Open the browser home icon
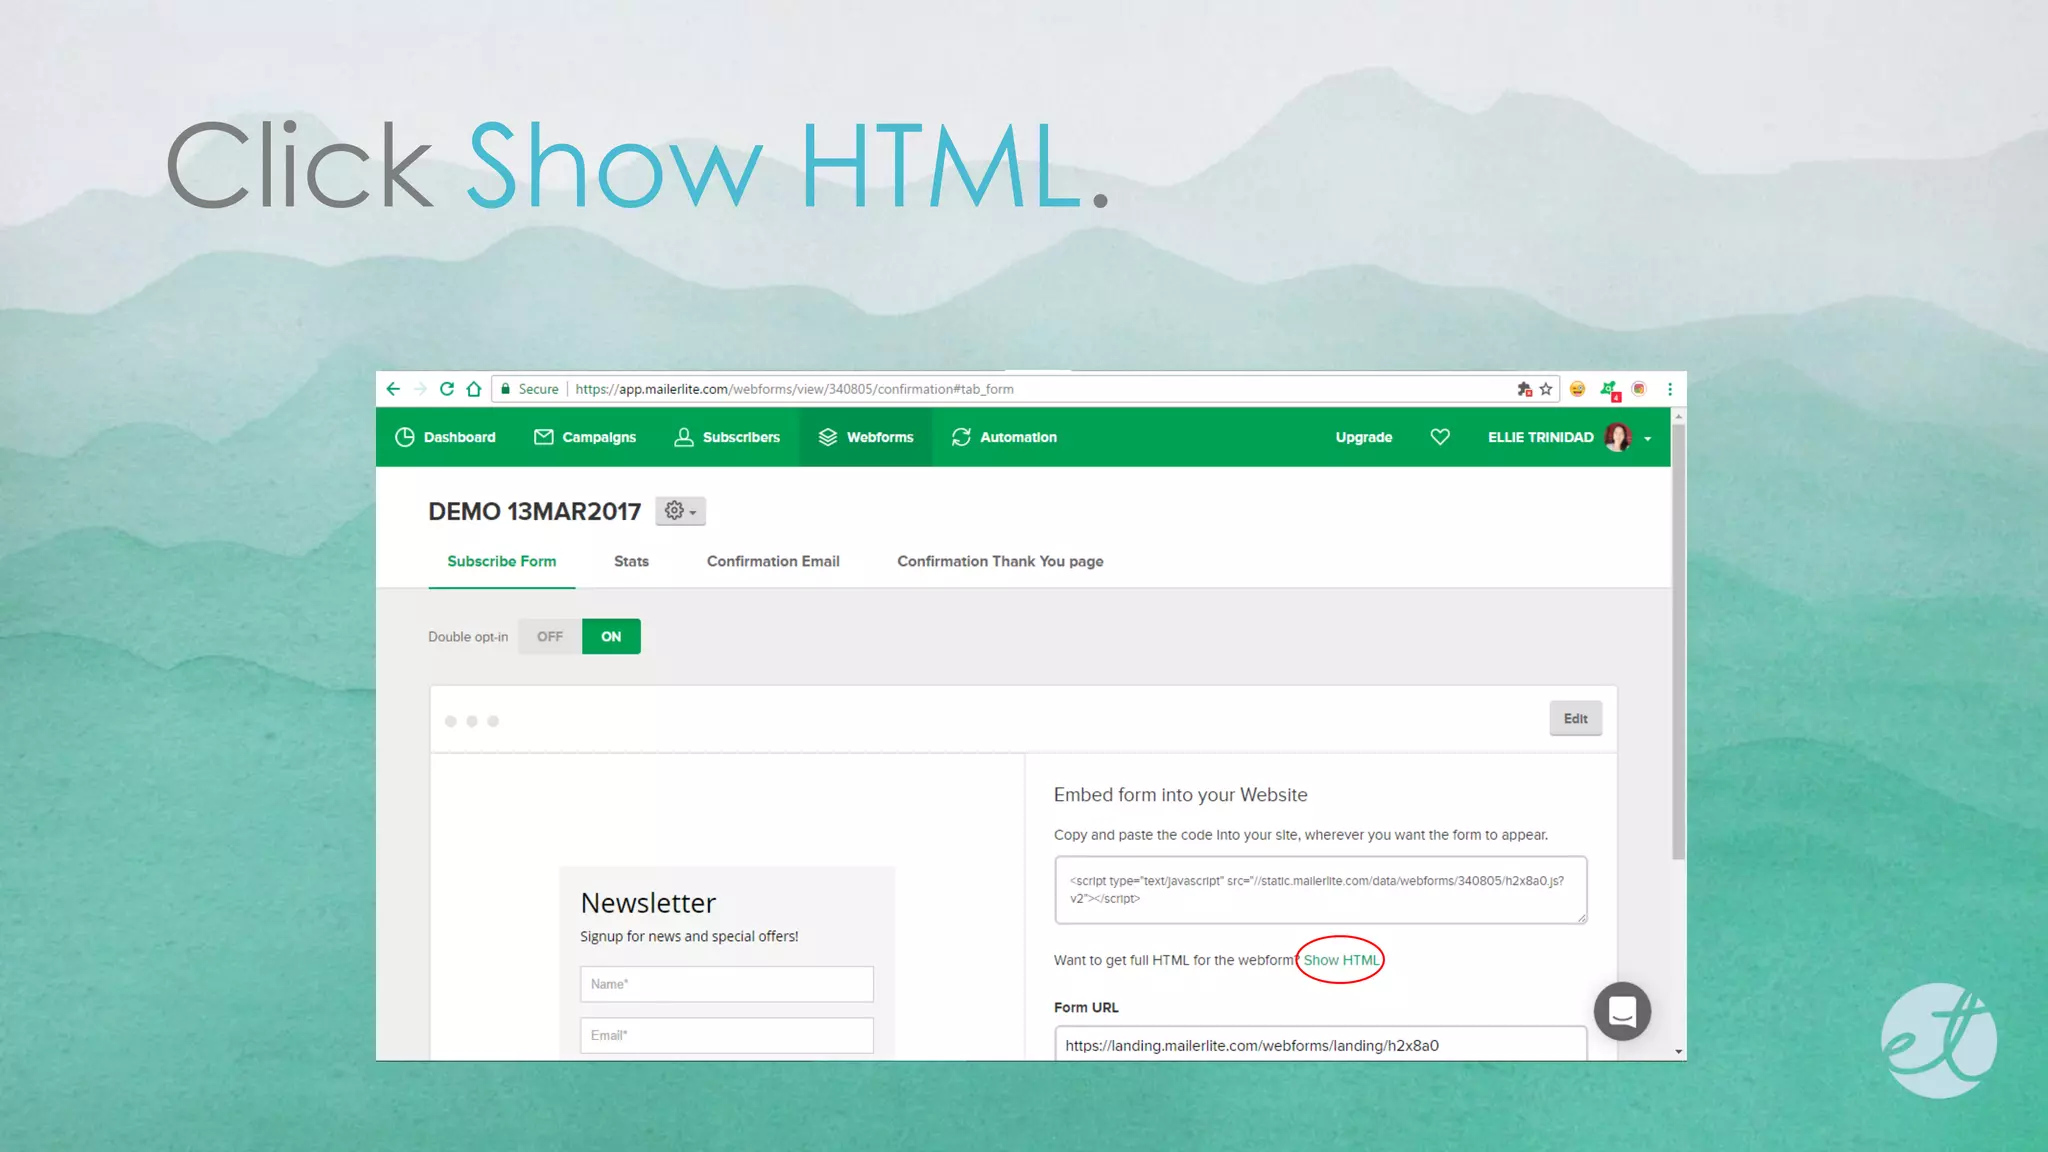The width and height of the screenshot is (2048, 1152). 474,389
